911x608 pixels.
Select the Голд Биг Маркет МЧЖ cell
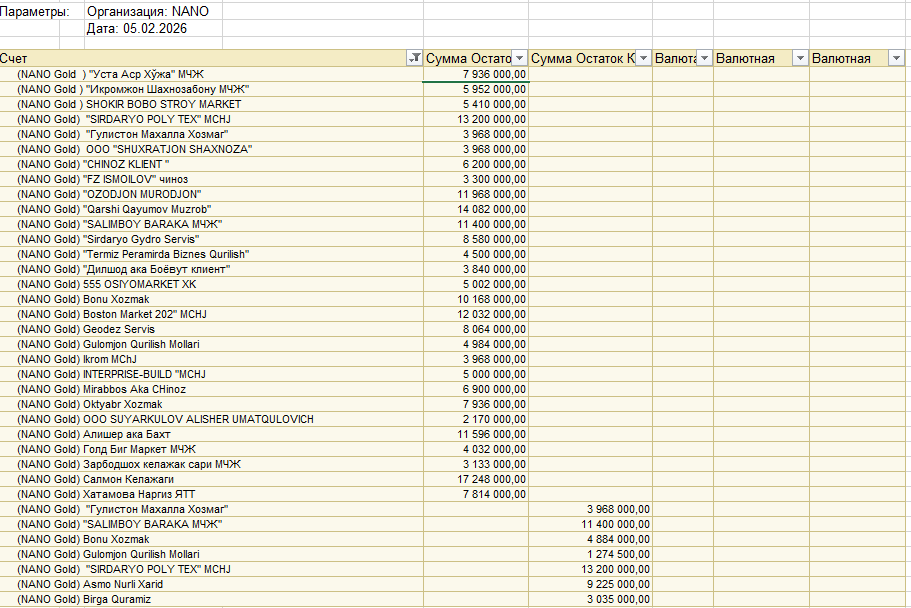tap(211, 450)
